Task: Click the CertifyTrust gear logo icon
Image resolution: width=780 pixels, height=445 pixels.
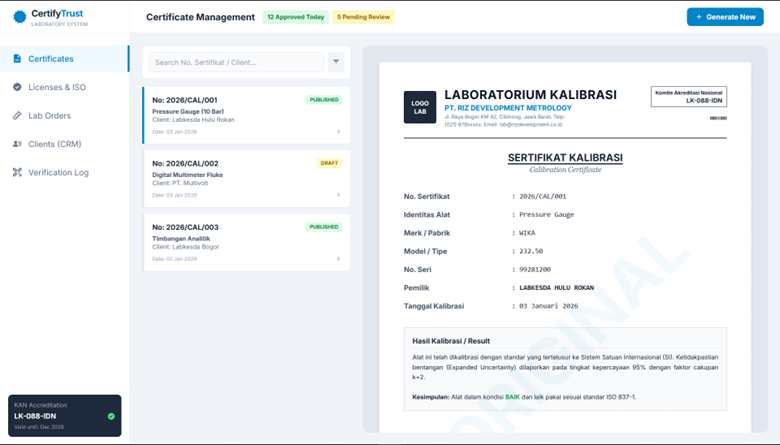Action: click(19, 17)
